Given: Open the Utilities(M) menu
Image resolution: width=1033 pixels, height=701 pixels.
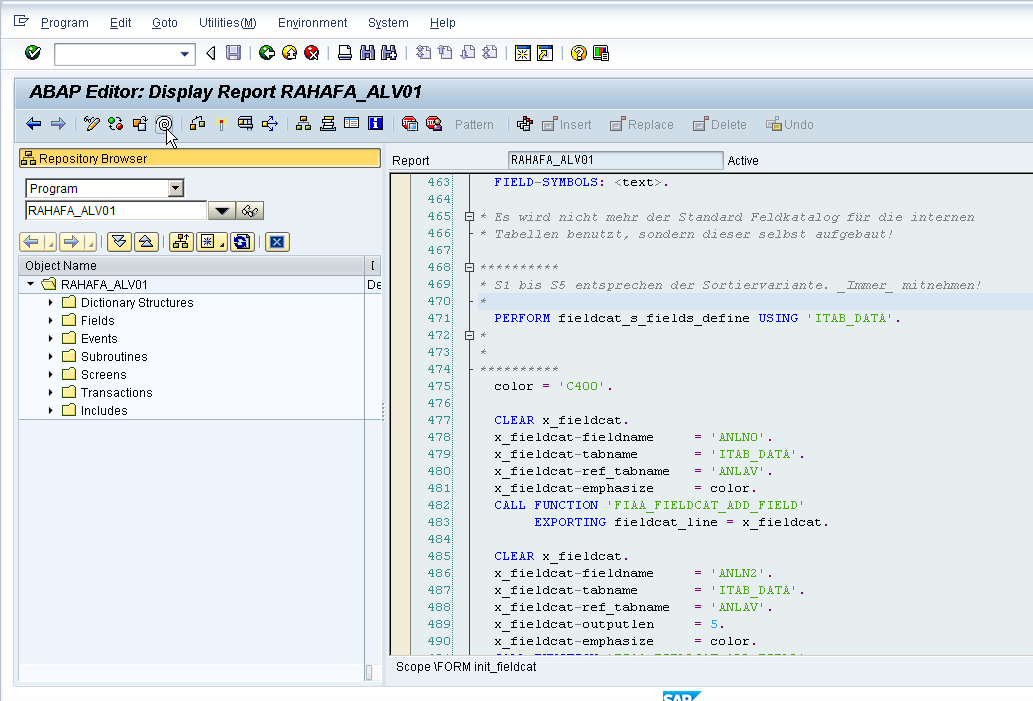Looking at the screenshot, I should click(227, 22).
